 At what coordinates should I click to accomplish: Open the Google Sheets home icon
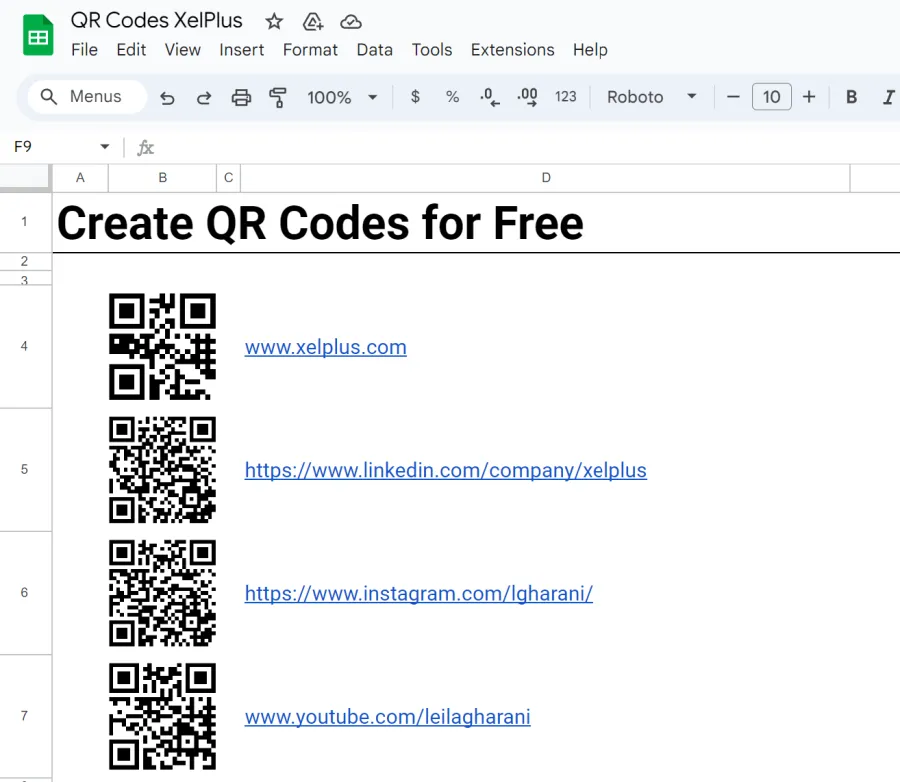click(38, 36)
